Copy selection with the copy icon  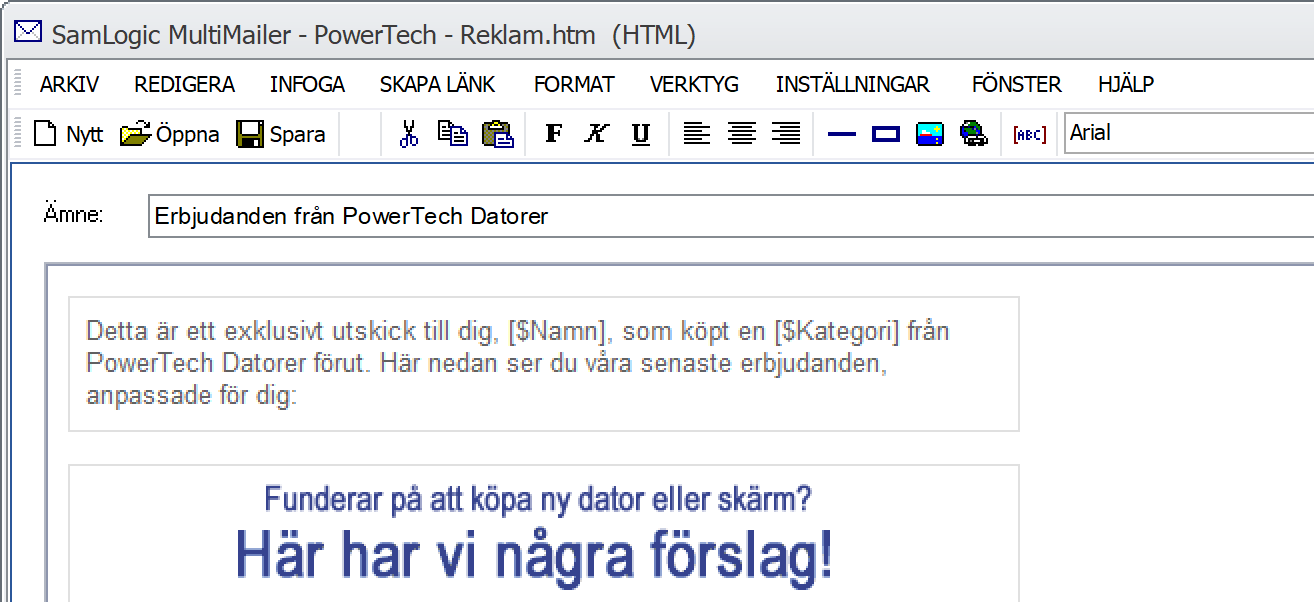(453, 134)
